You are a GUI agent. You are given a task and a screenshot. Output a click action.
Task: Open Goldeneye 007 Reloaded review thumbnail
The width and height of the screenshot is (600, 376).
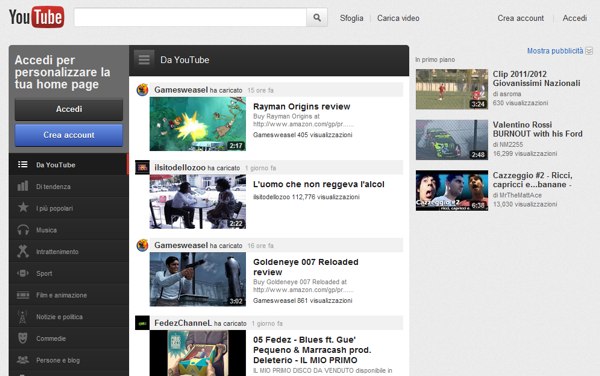pos(197,279)
